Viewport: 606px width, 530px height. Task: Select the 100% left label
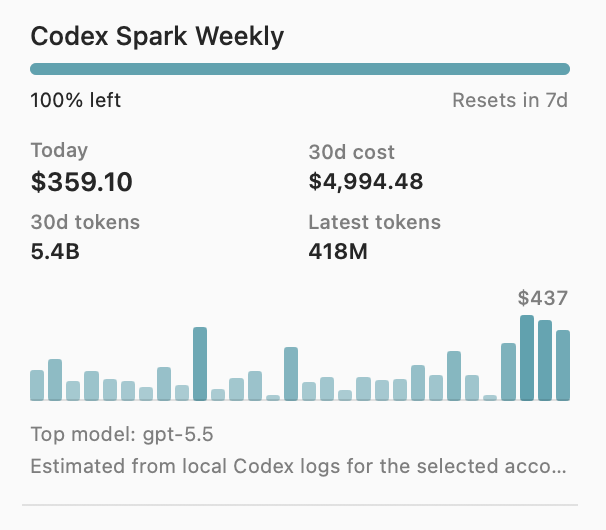76,101
